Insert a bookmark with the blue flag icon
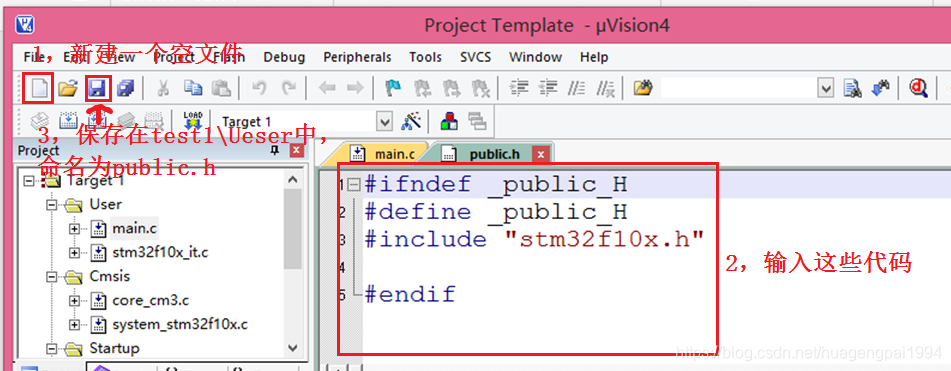 393,89
